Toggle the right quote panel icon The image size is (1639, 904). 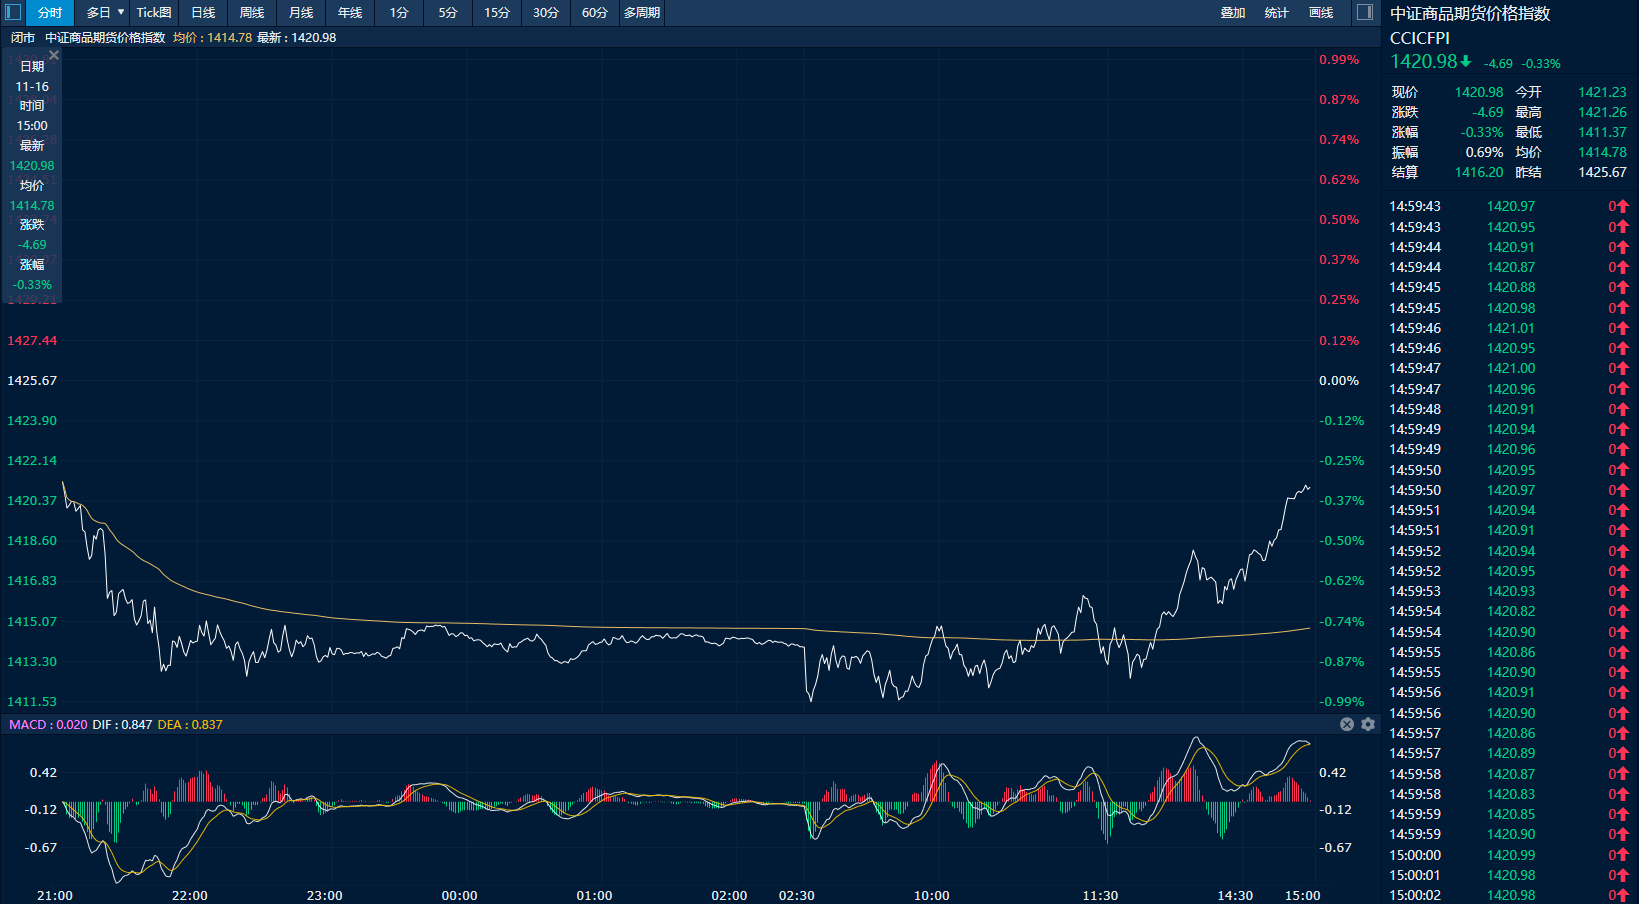tap(1365, 13)
